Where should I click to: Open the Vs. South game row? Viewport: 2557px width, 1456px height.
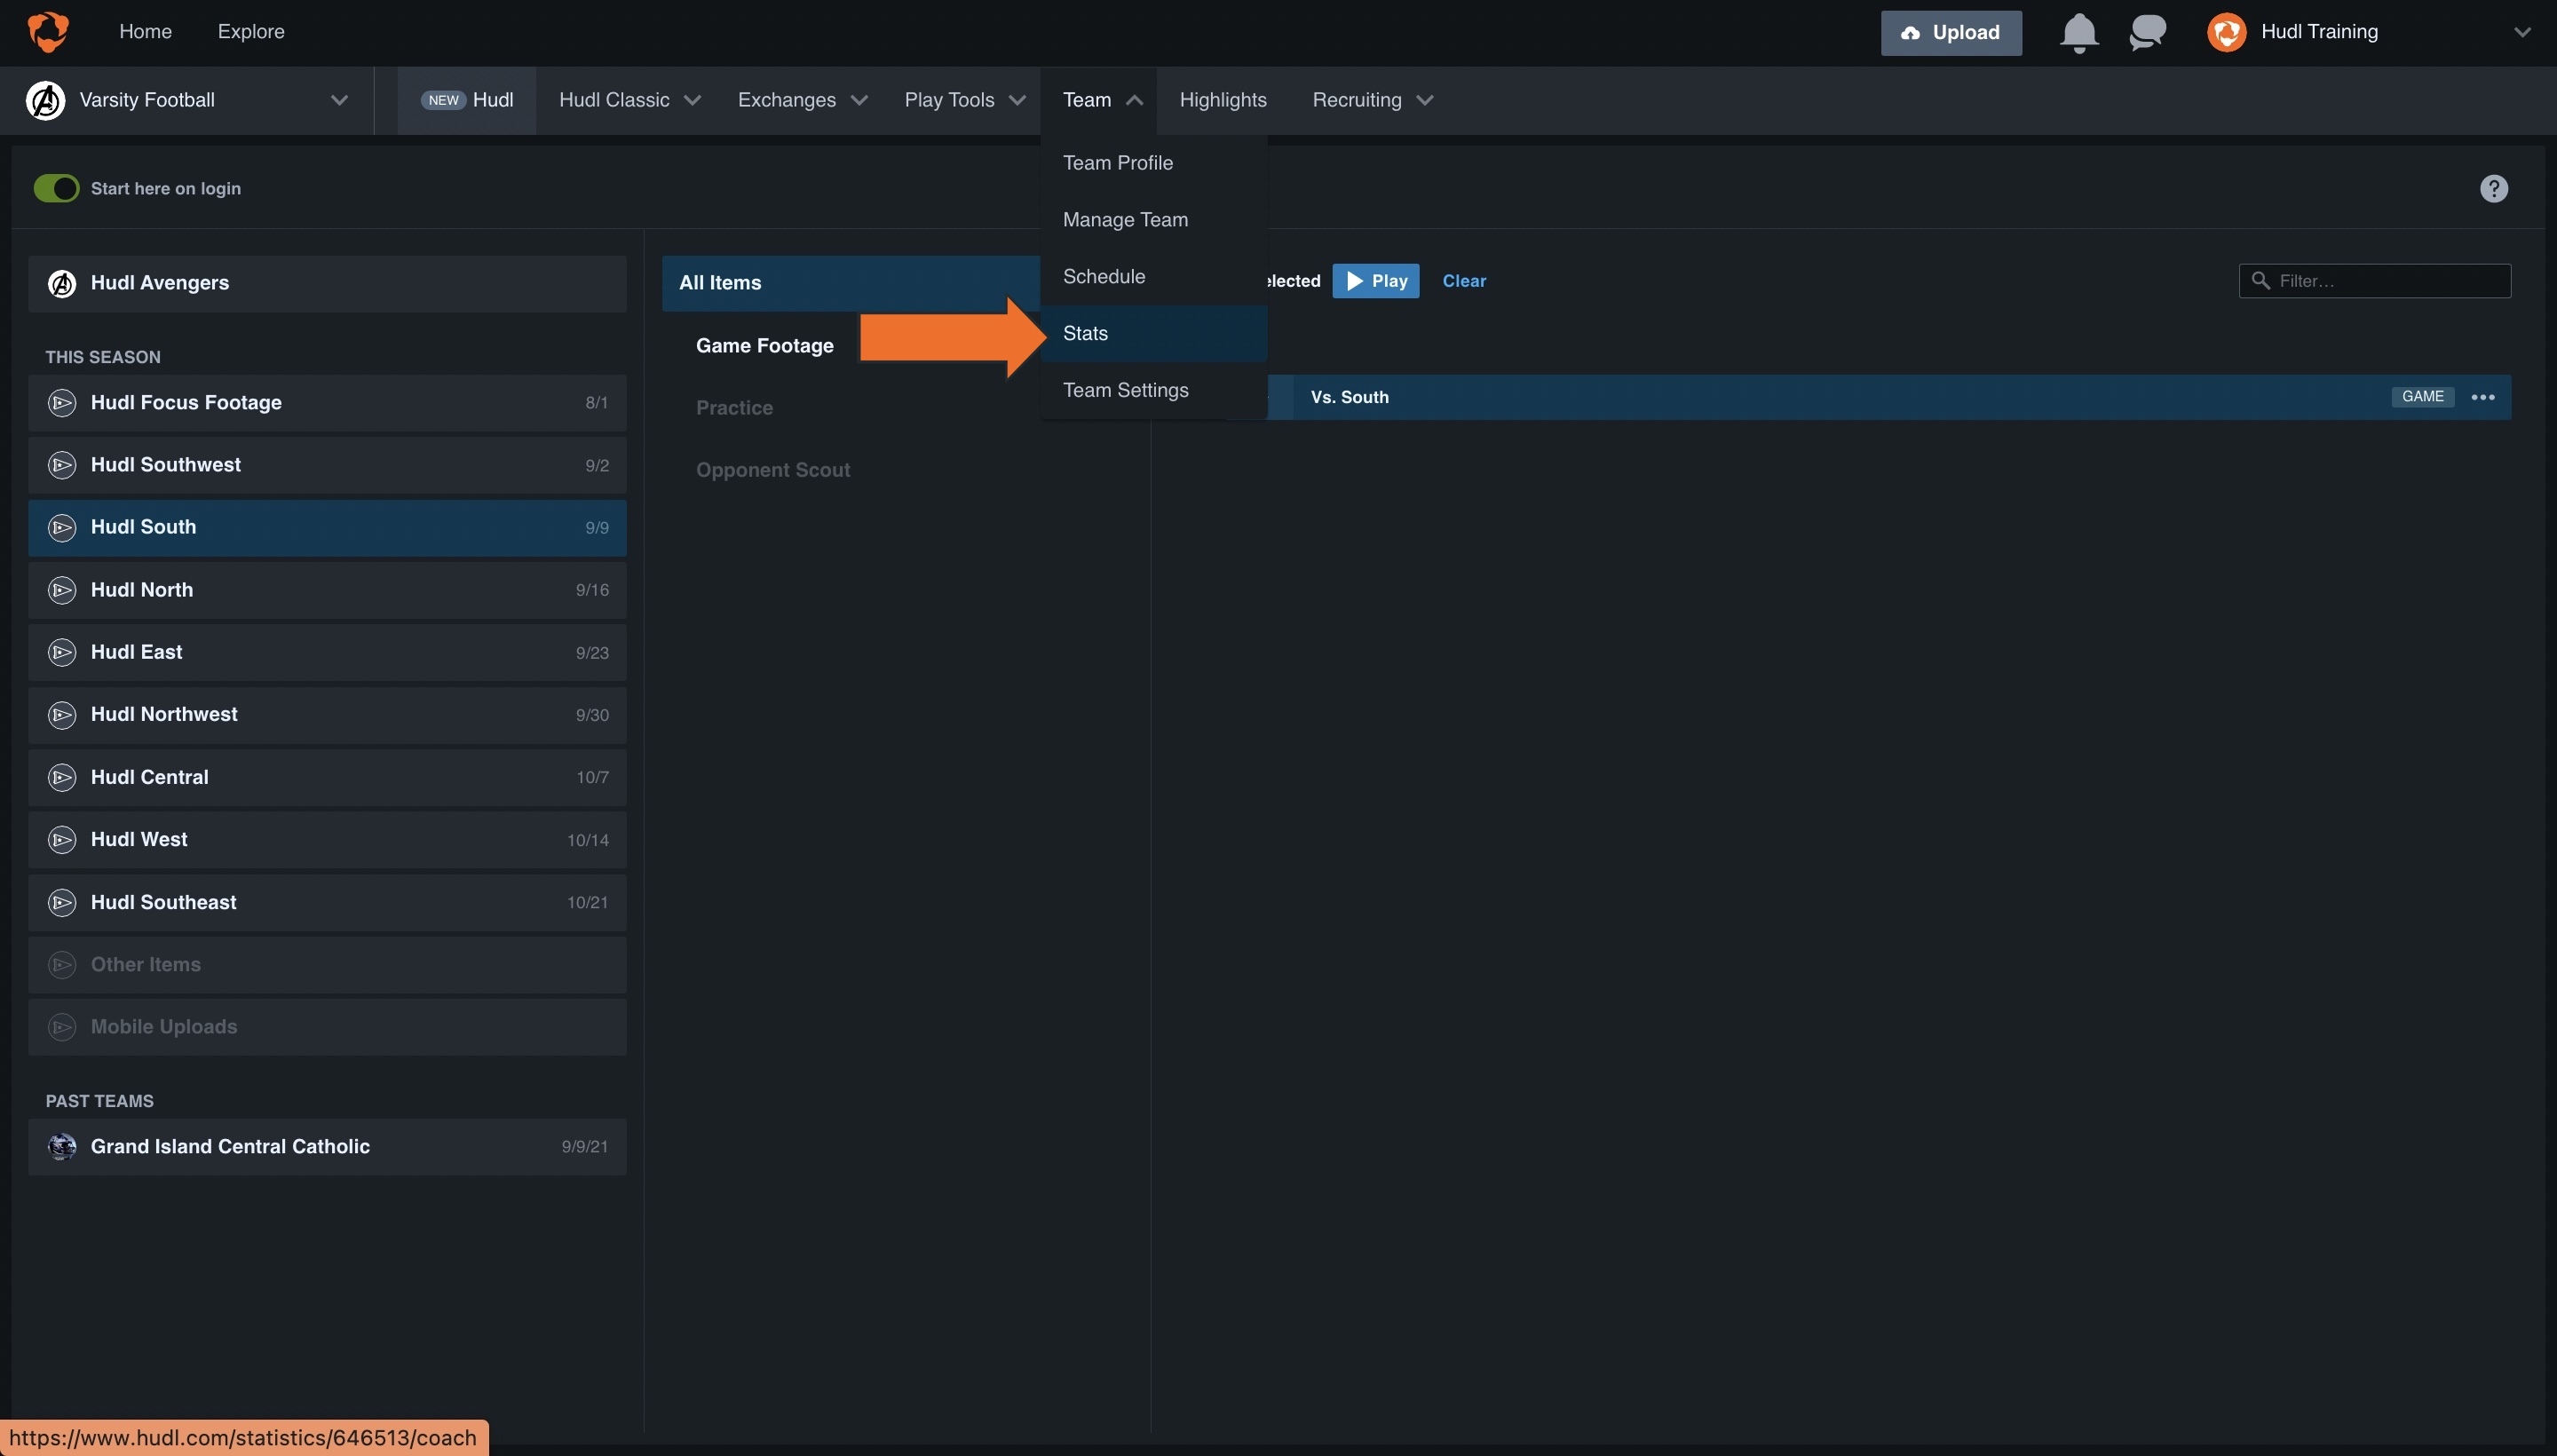click(1889, 397)
